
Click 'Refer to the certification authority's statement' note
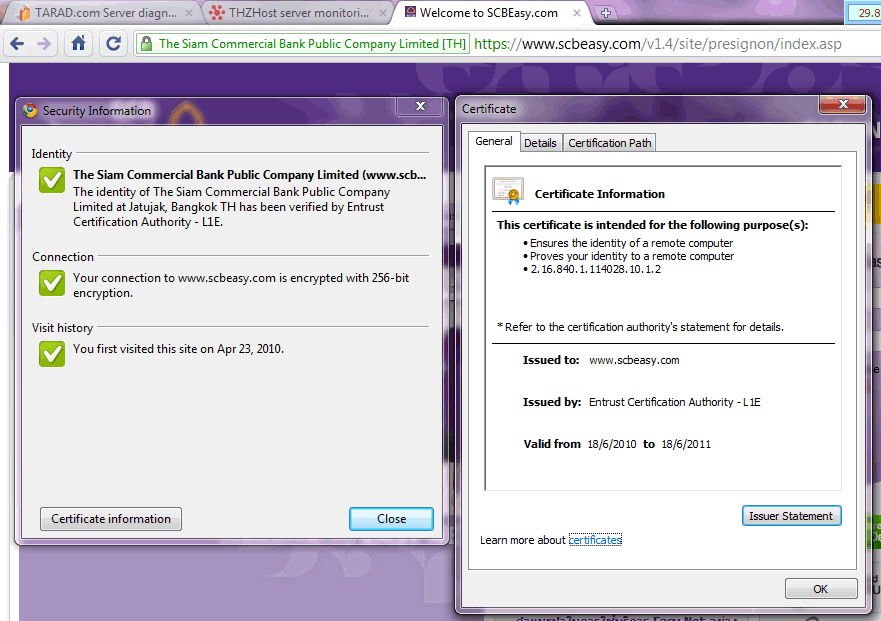641,327
